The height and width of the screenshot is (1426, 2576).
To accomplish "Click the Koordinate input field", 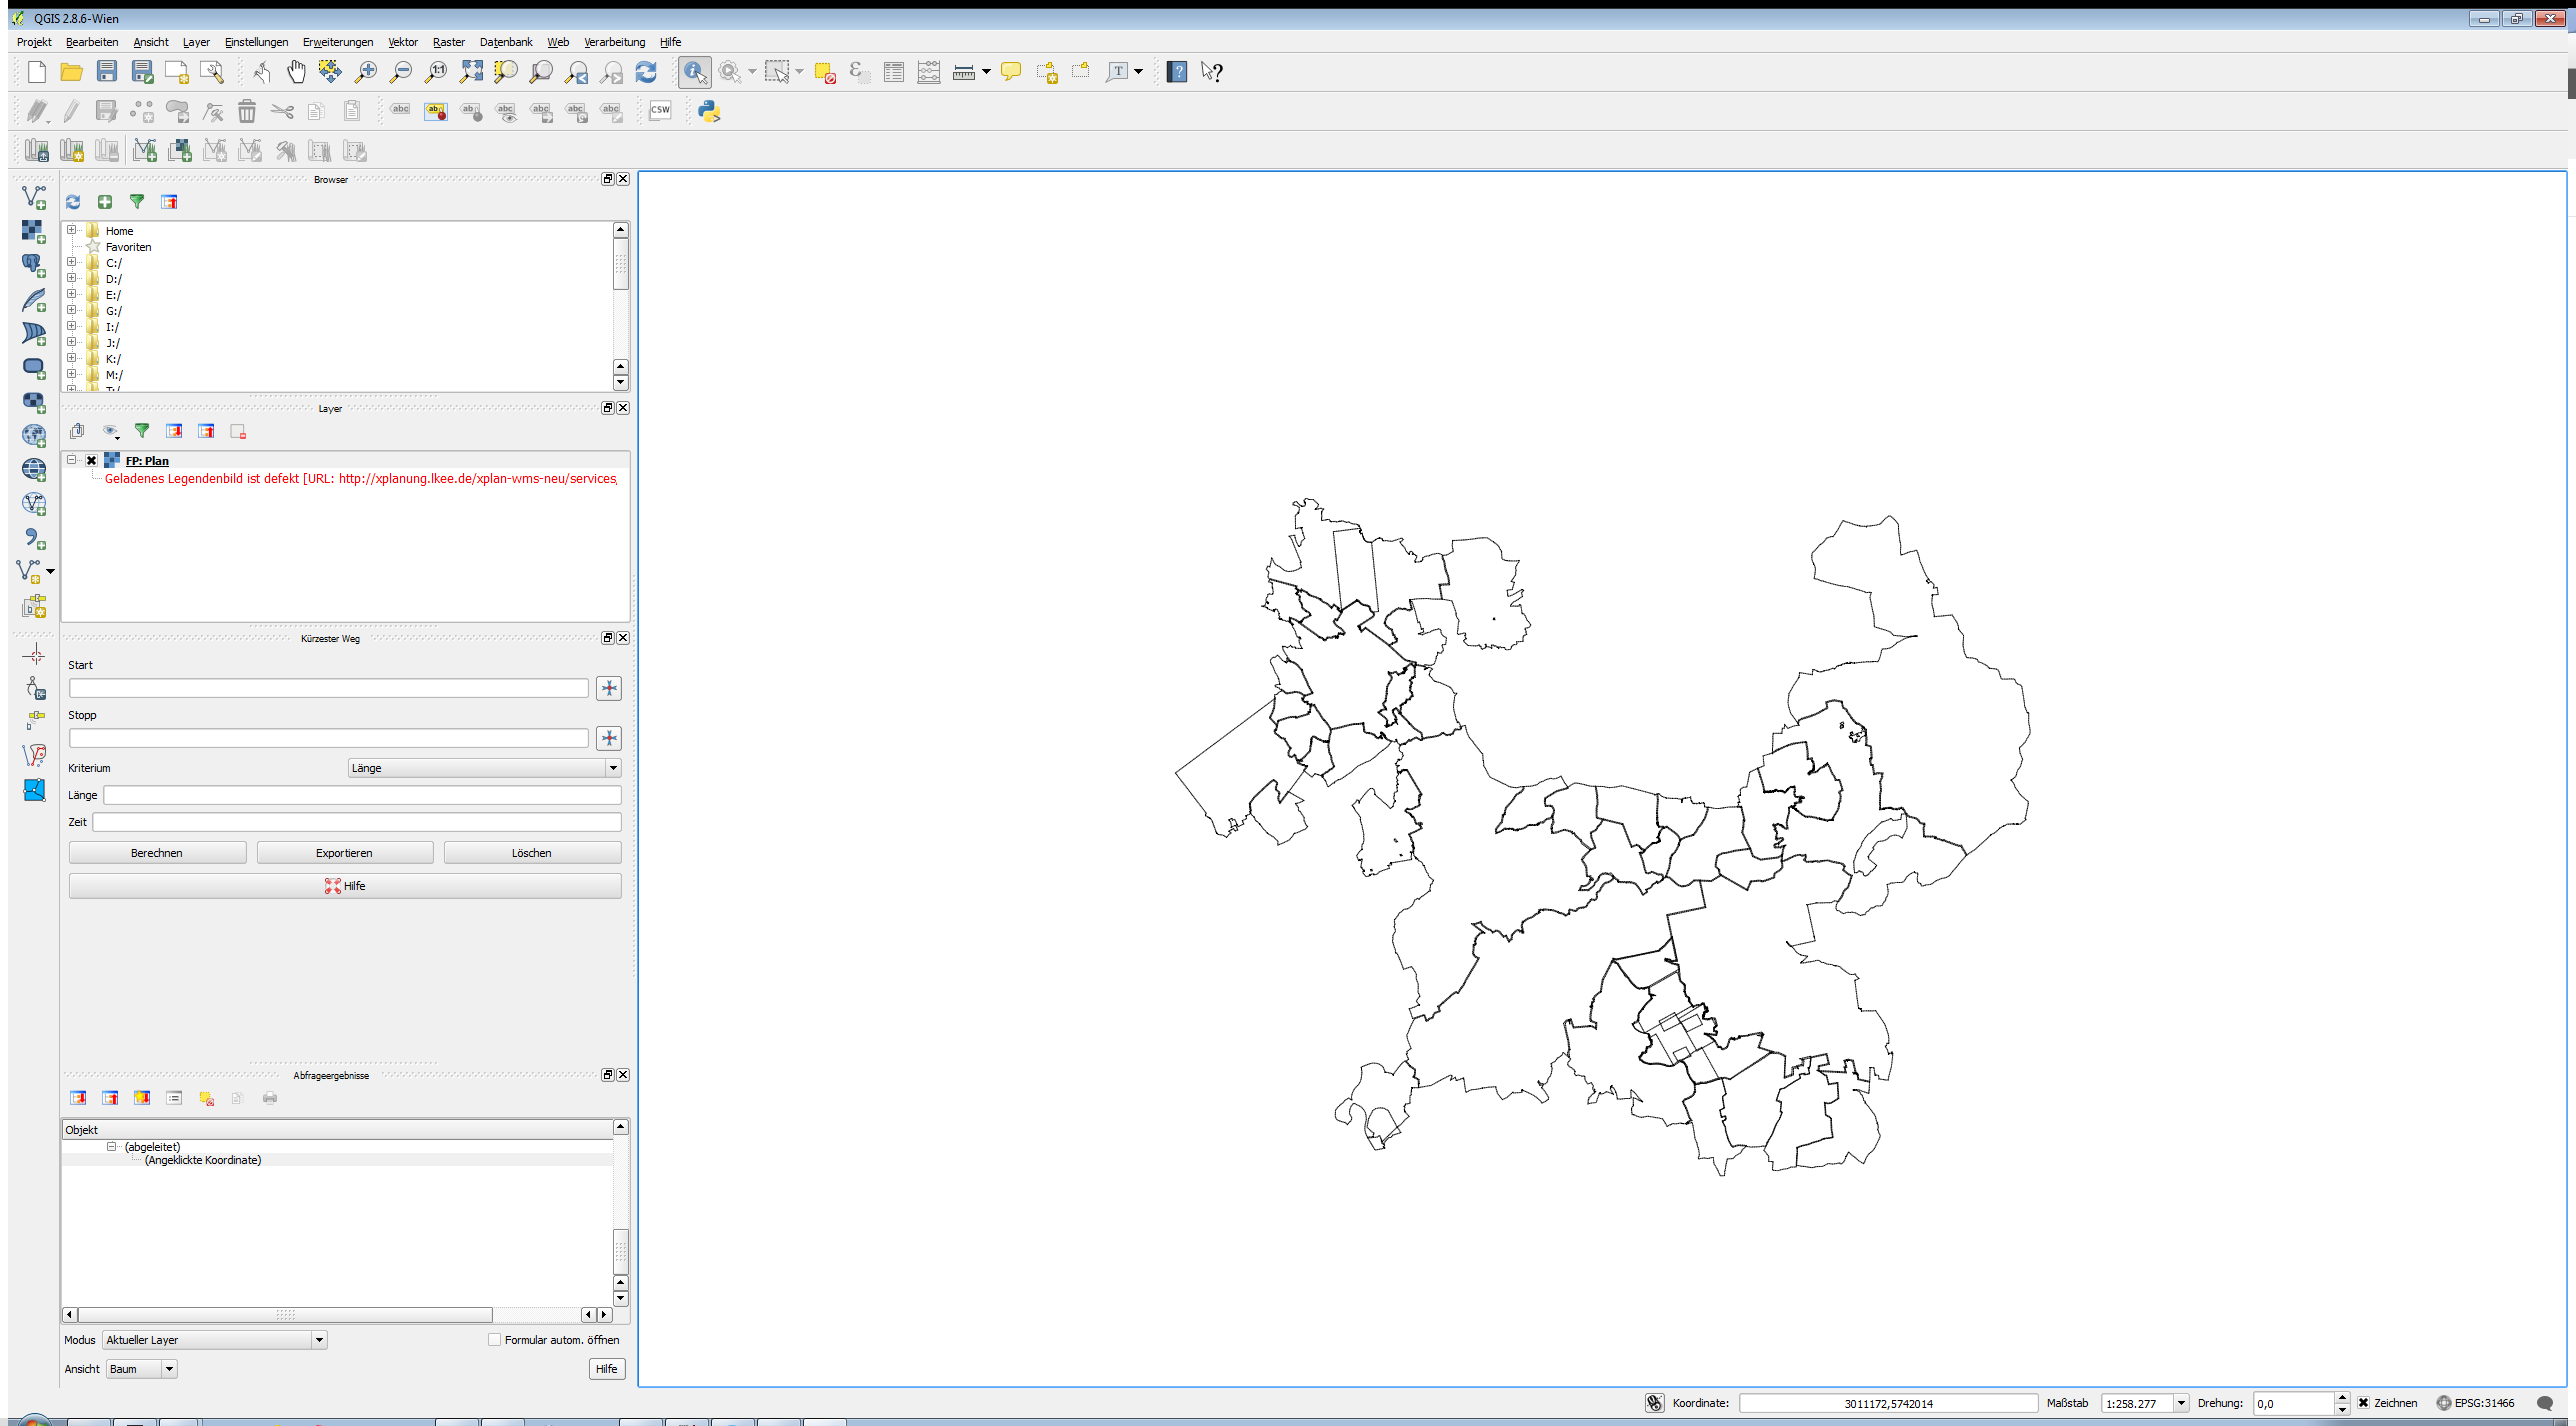I will point(1887,1403).
